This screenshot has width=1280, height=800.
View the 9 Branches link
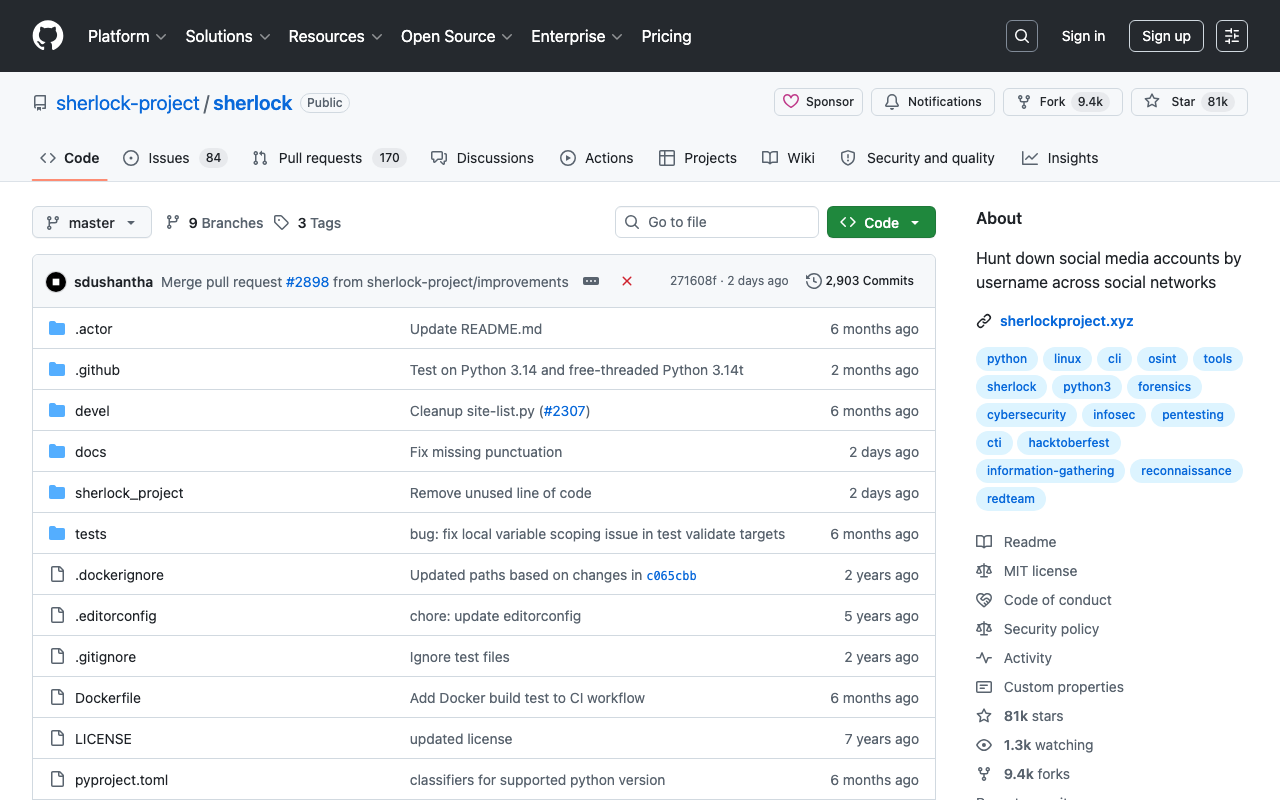pyautogui.click(x=214, y=223)
